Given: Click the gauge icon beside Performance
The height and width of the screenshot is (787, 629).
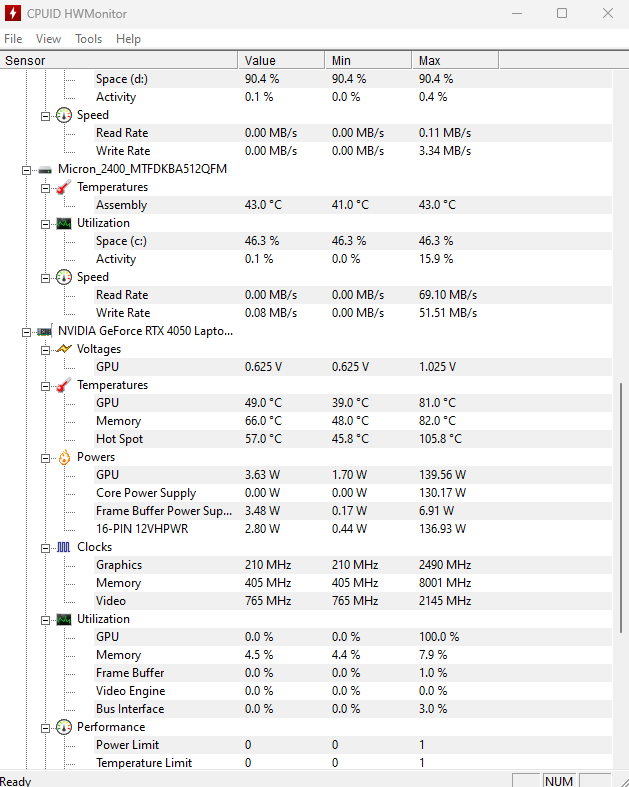Looking at the screenshot, I should (64, 727).
